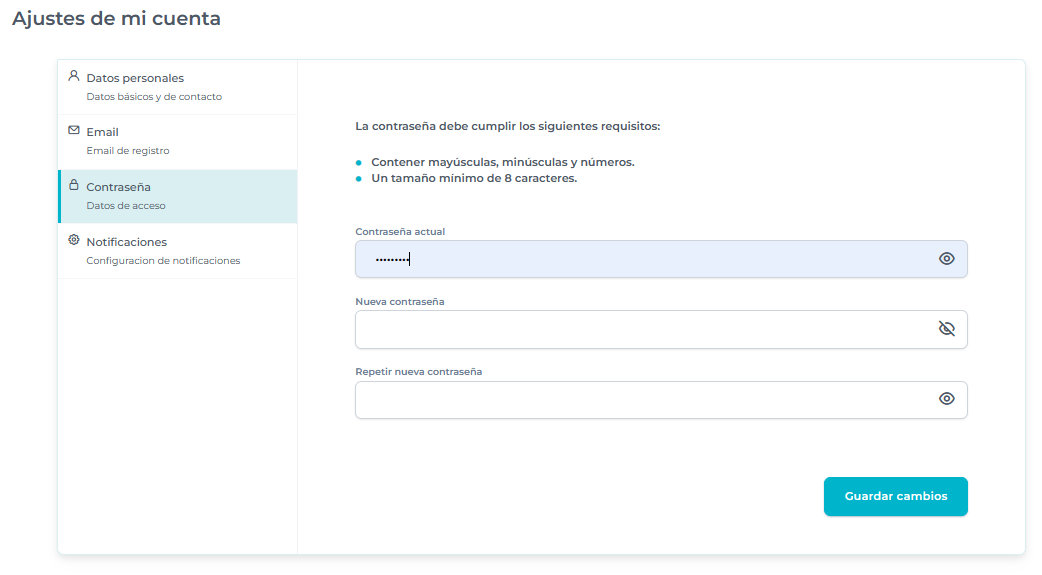
Task: Click the Repetir nueva contraseña input field
Action: [x=640, y=399]
